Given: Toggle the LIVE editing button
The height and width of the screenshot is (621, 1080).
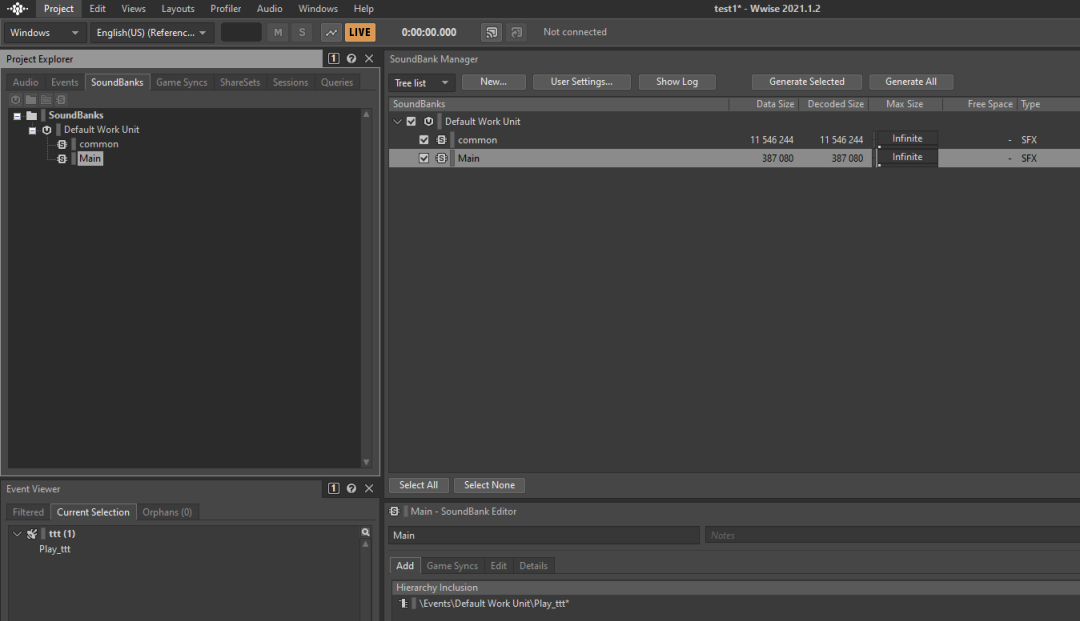Looking at the screenshot, I should 359,32.
